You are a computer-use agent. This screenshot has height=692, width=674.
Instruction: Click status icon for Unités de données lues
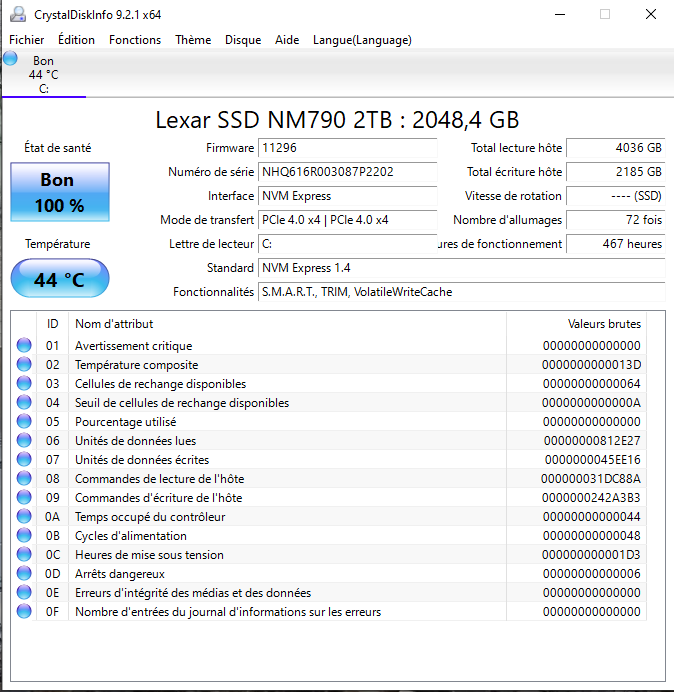pyautogui.click(x=24, y=441)
